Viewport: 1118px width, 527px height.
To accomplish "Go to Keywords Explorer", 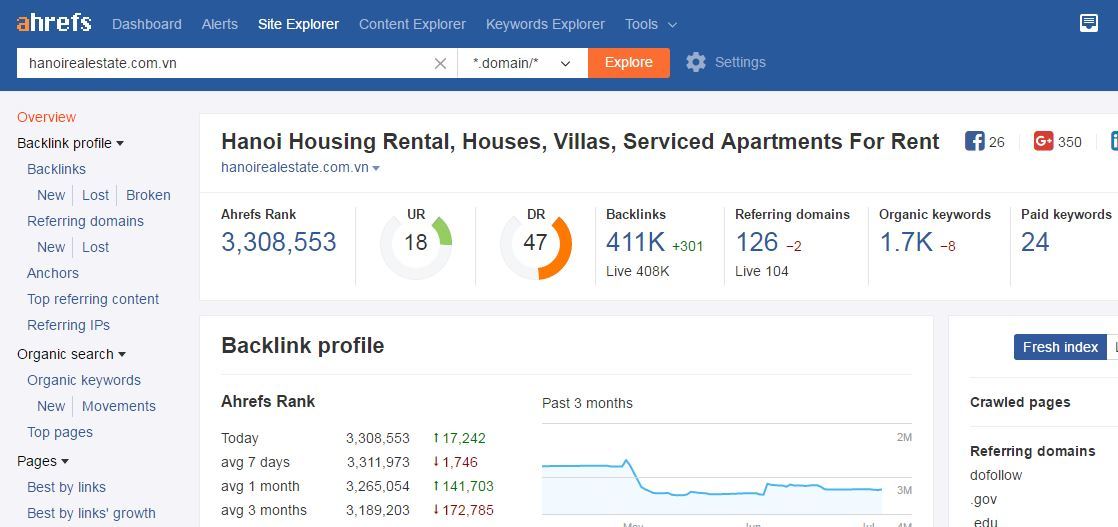I will click(545, 24).
